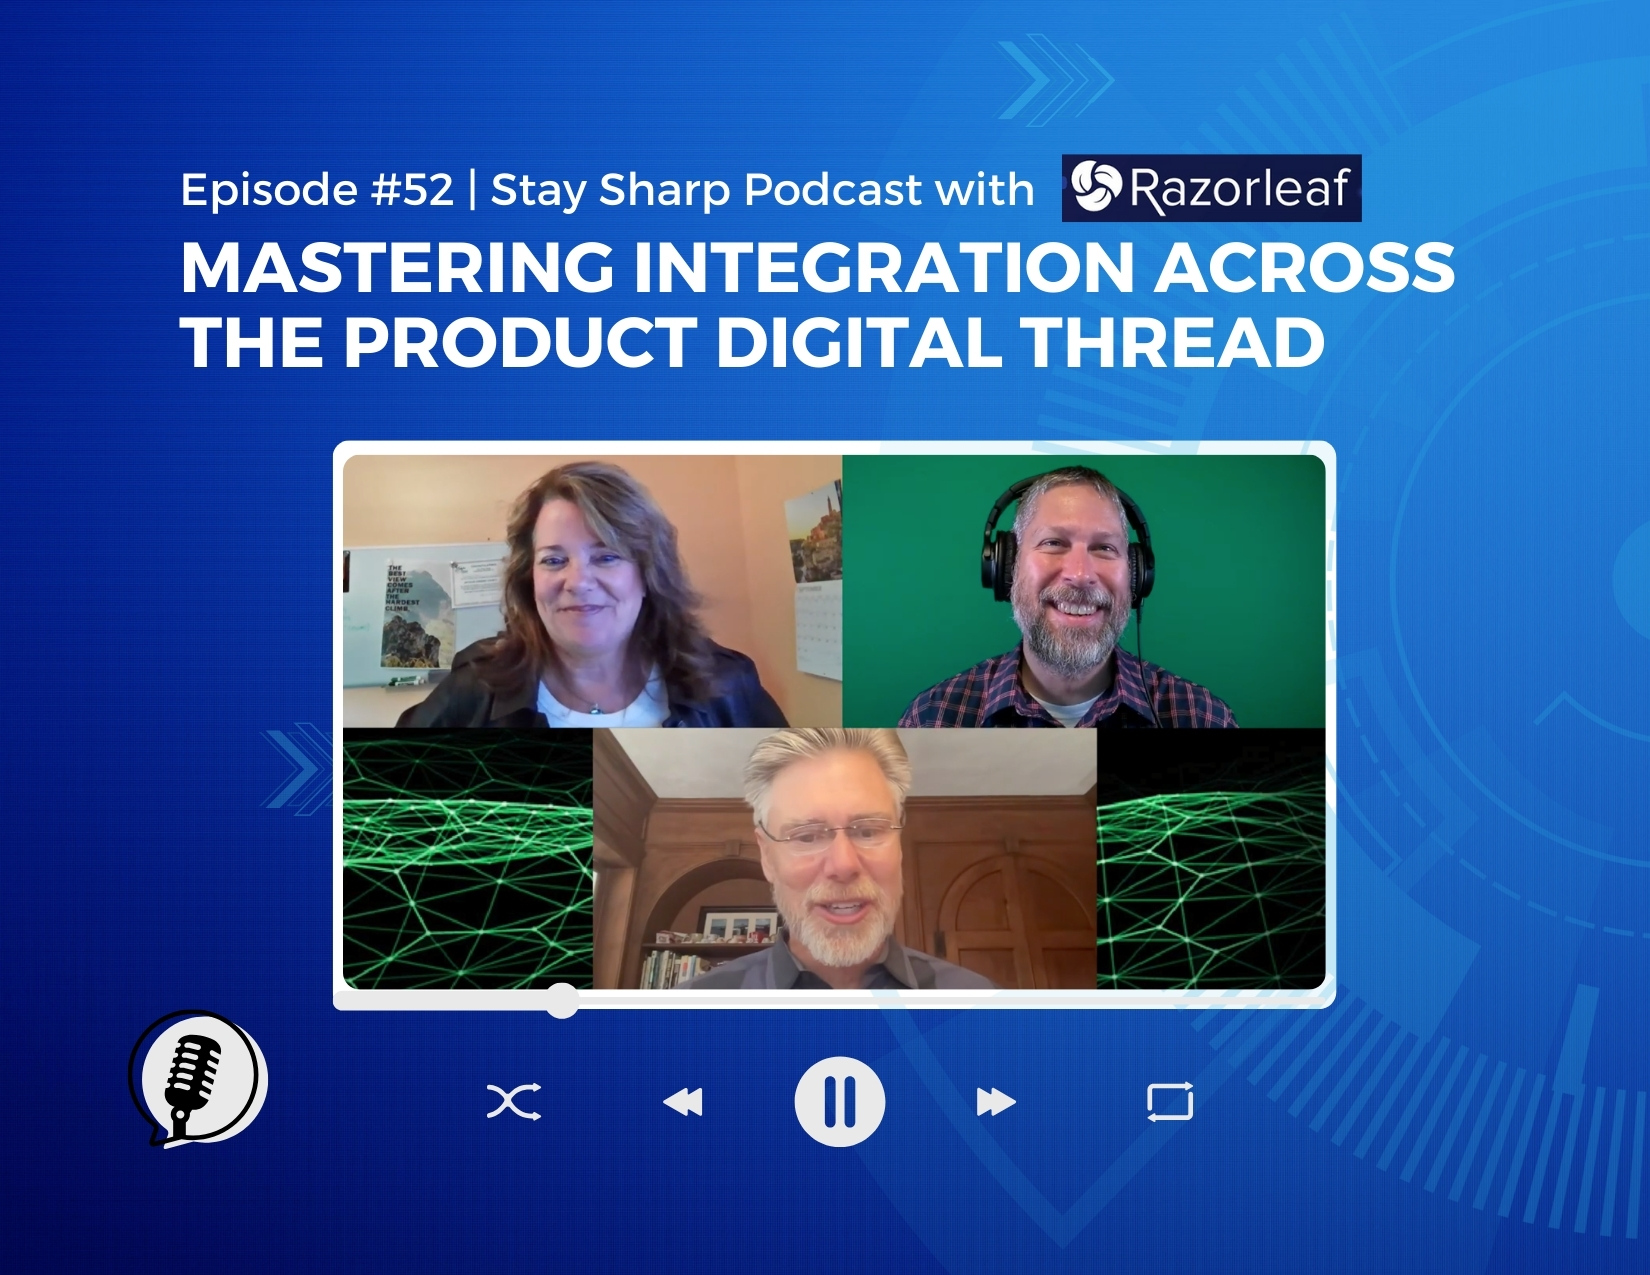Click the progress slider knob
Image resolution: width=1650 pixels, height=1275 pixels.
click(x=562, y=1000)
